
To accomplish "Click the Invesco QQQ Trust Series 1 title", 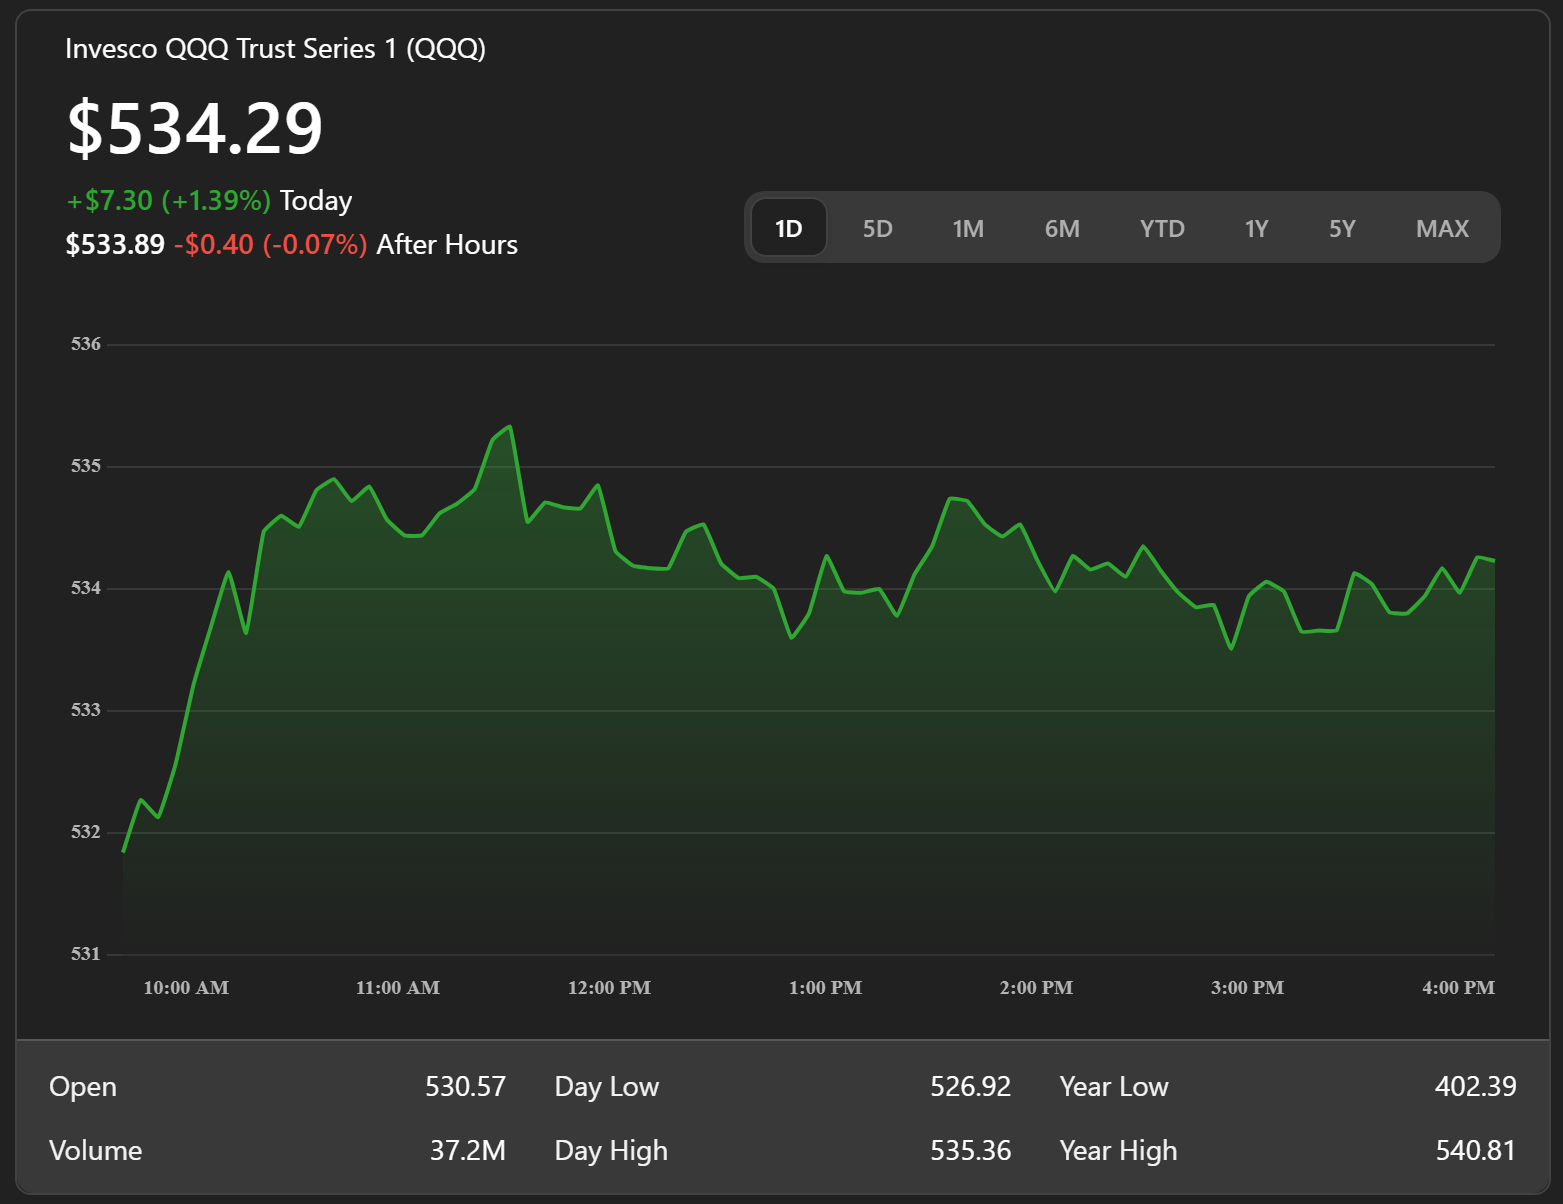I will point(275,48).
